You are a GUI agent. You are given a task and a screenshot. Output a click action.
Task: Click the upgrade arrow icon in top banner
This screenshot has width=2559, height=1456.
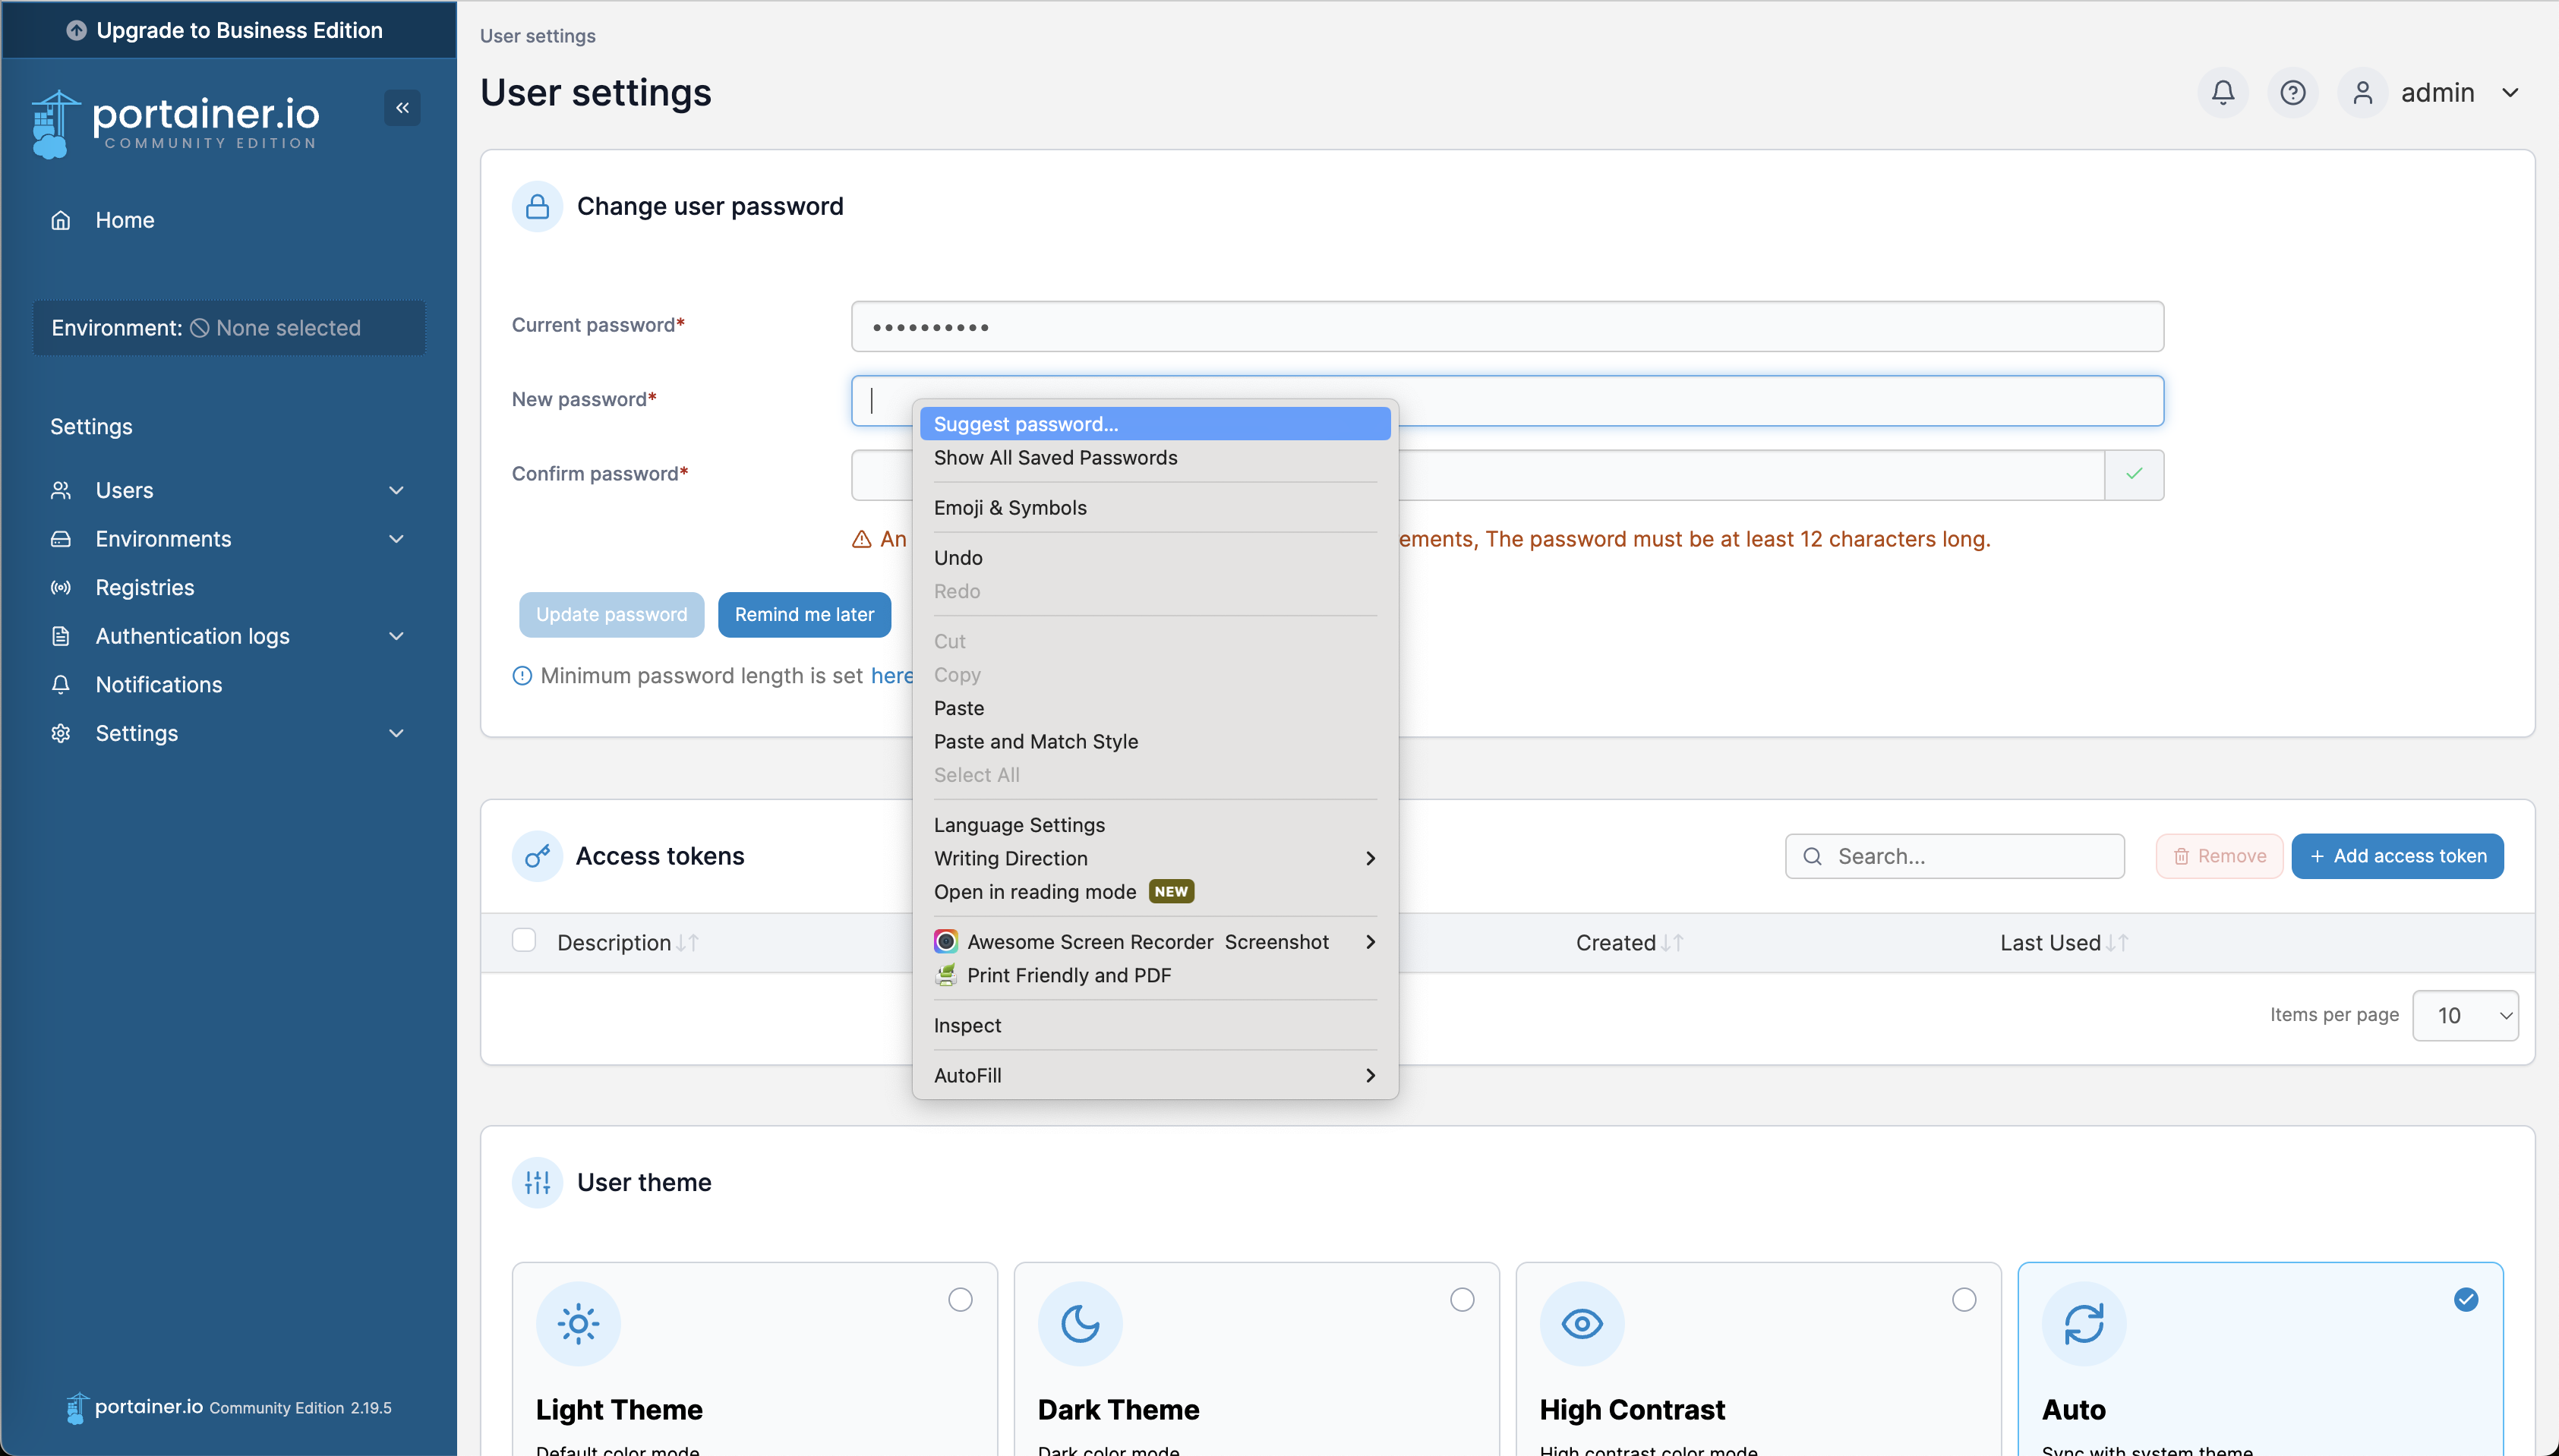click(x=76, y=30)
